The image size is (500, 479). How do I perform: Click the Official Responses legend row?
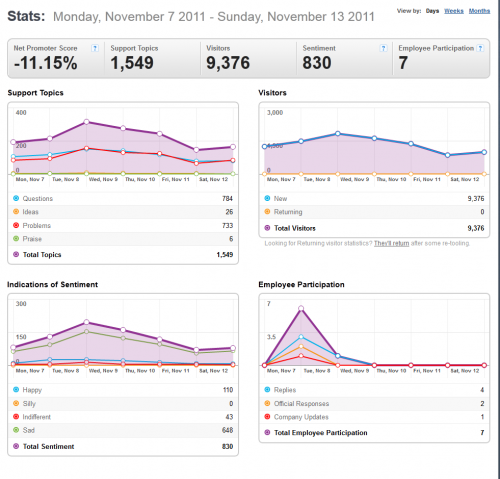click(x=374, y=403)
